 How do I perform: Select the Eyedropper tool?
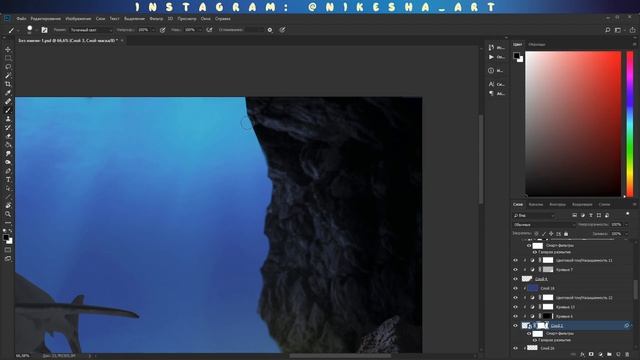pos(8,93)
